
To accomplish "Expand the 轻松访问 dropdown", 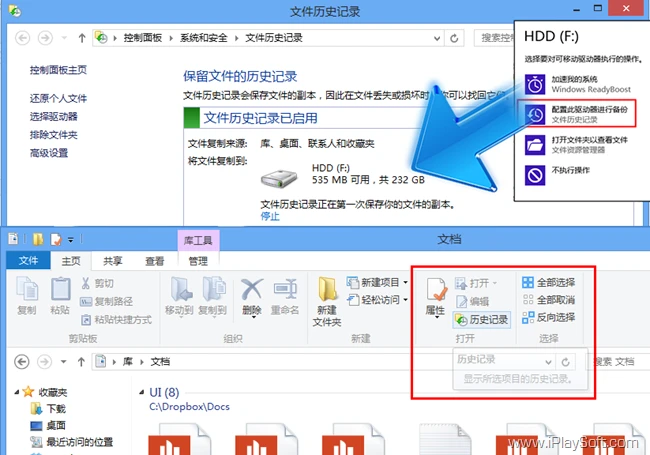I will coord(377,300).
